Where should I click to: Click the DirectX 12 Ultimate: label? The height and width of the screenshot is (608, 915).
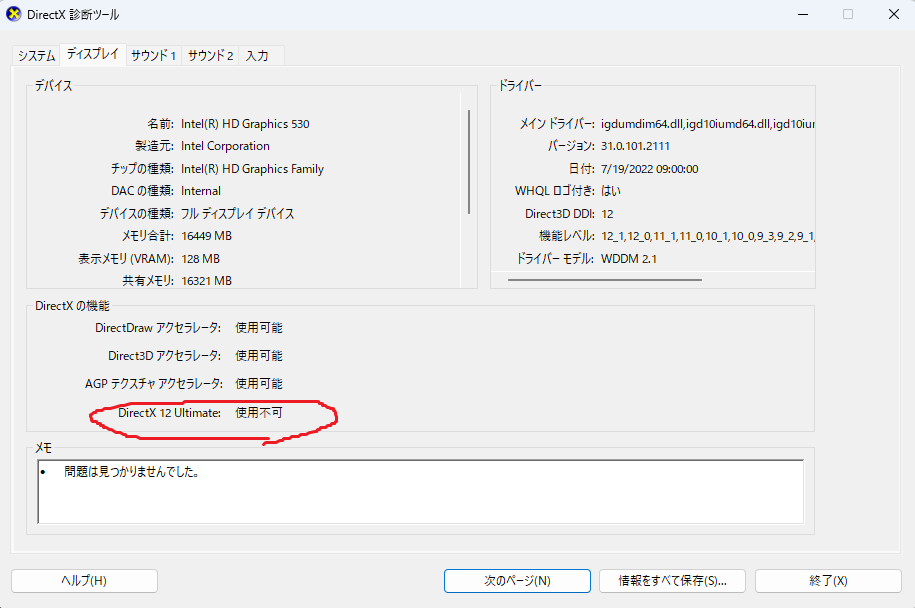pyautogui.click(x=169, y=413)
